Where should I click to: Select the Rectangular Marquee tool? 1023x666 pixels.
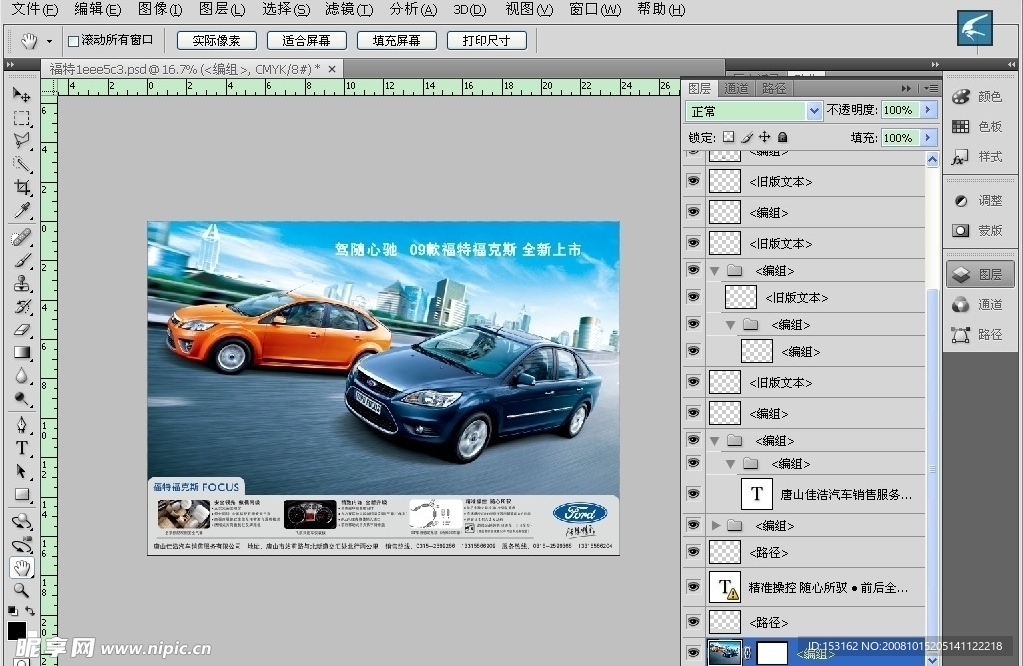pos(22,118)
